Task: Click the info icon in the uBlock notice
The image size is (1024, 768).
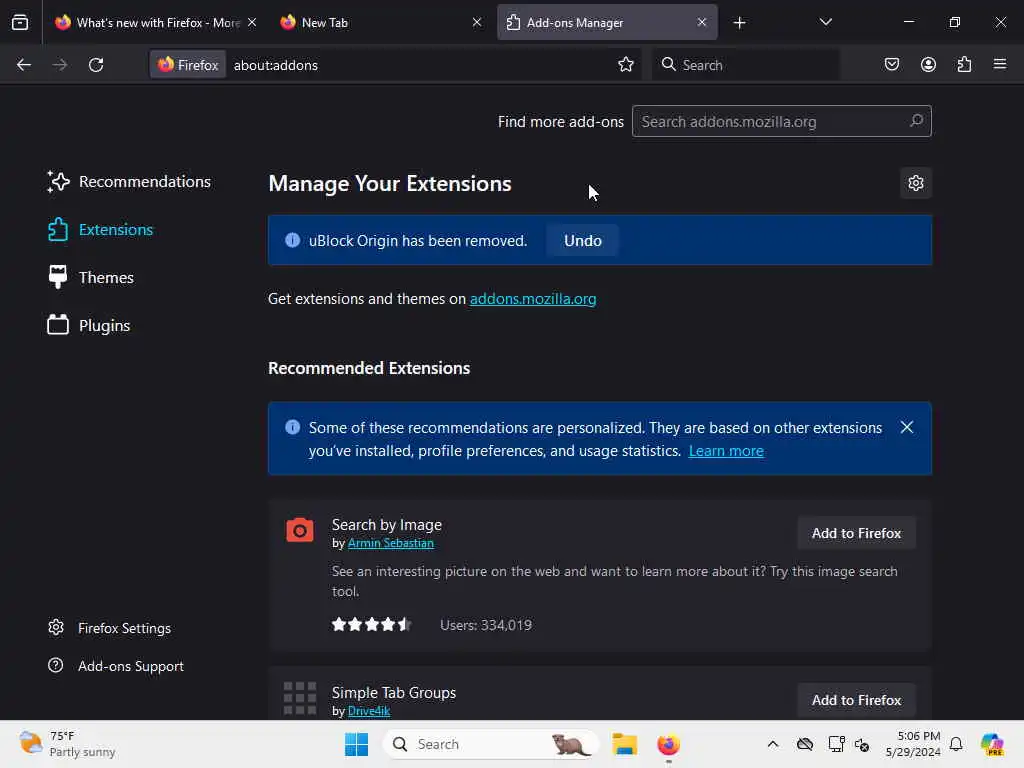Action: (293, 240)
